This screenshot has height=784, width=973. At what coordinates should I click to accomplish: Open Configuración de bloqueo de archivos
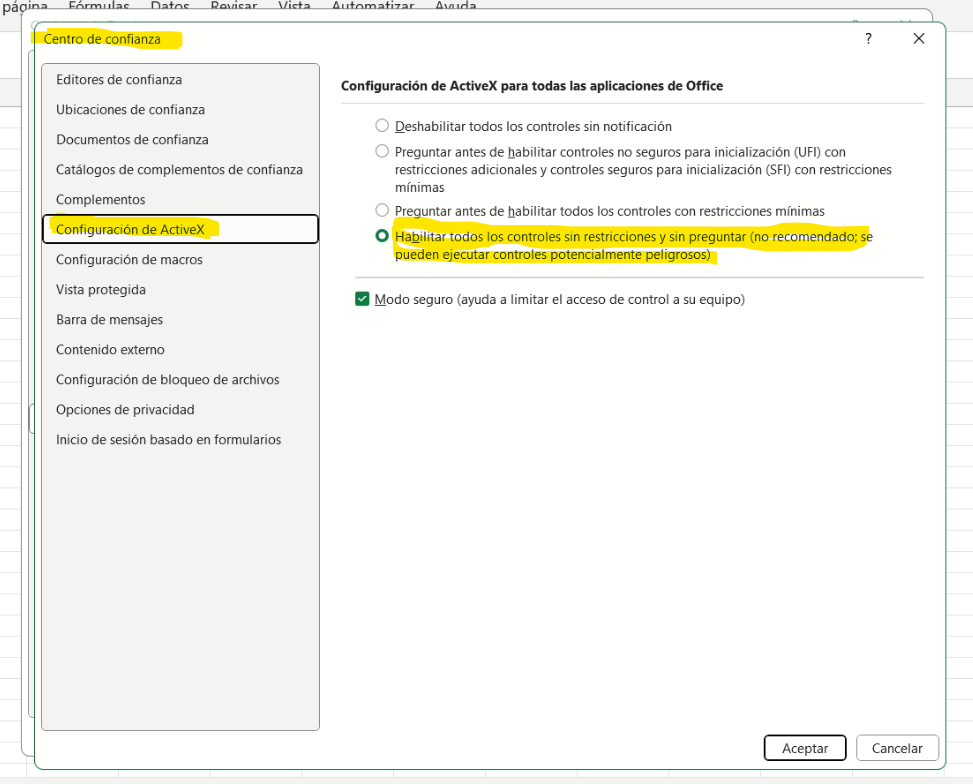tap(180, 379)
